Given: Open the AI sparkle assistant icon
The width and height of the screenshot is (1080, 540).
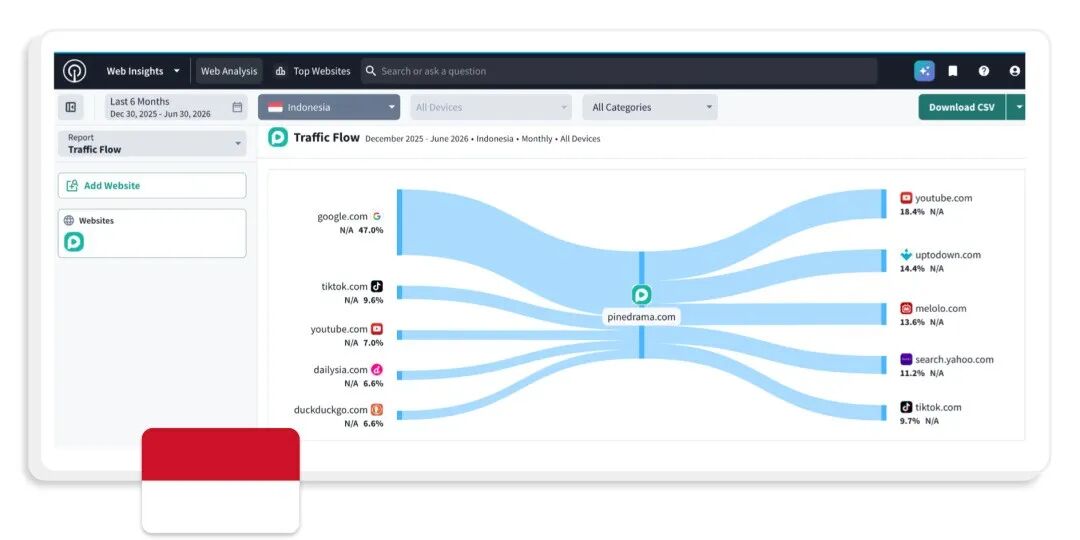Looking at the screenshot, I should pyautogui.click(x=924, y=71).
